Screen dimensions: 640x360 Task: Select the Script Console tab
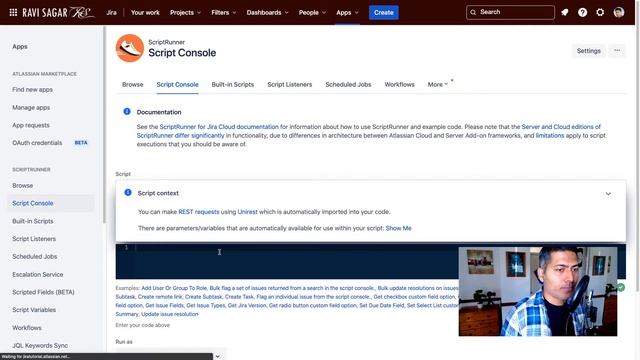[178, 84]
